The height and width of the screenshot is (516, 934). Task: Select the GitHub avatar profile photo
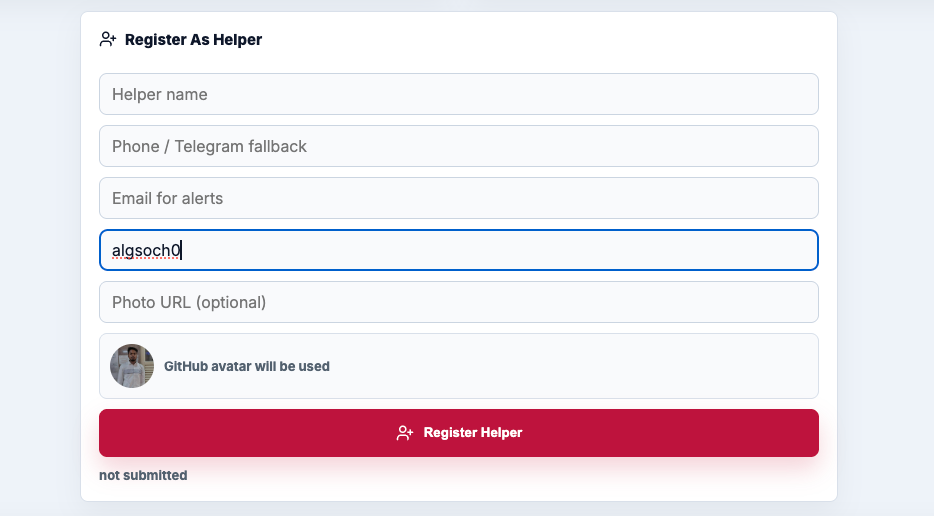(x=132, y=366)
